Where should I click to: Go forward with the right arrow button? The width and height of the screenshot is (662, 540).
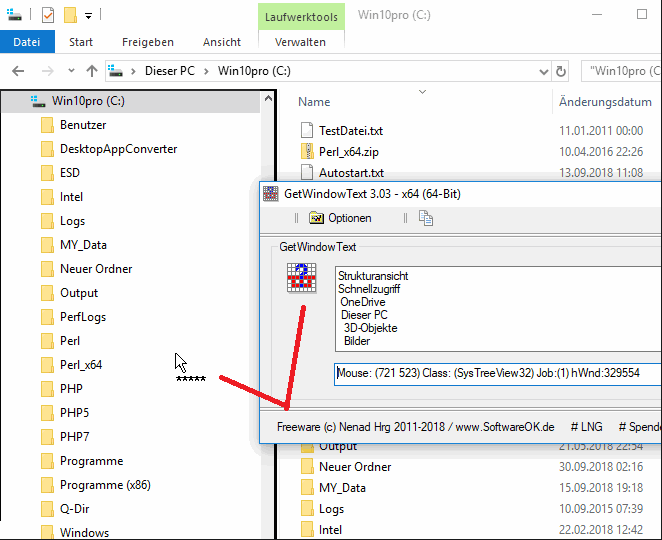click(x=48, y=71)
